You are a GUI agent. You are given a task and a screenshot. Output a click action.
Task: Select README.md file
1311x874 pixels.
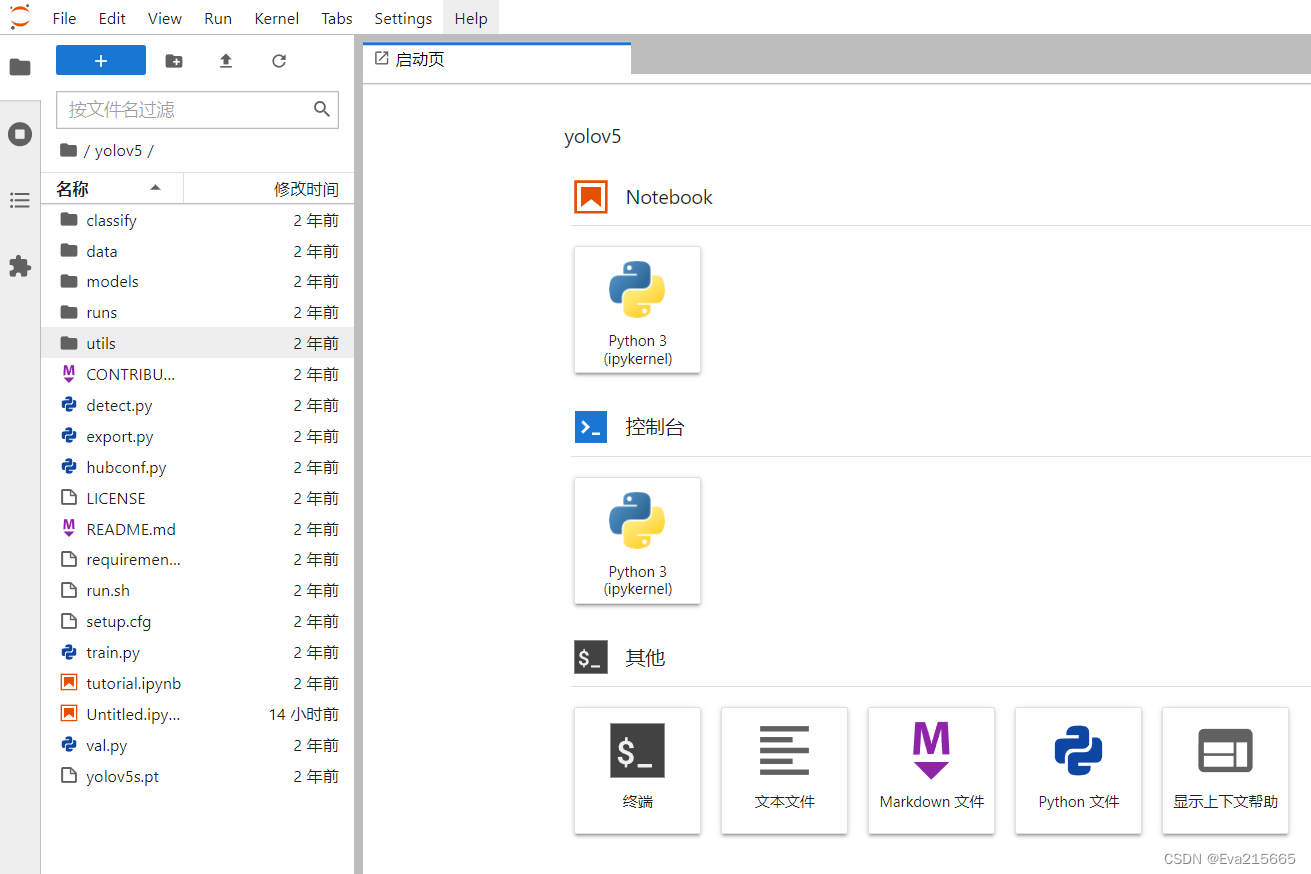[x=197, y=529]
